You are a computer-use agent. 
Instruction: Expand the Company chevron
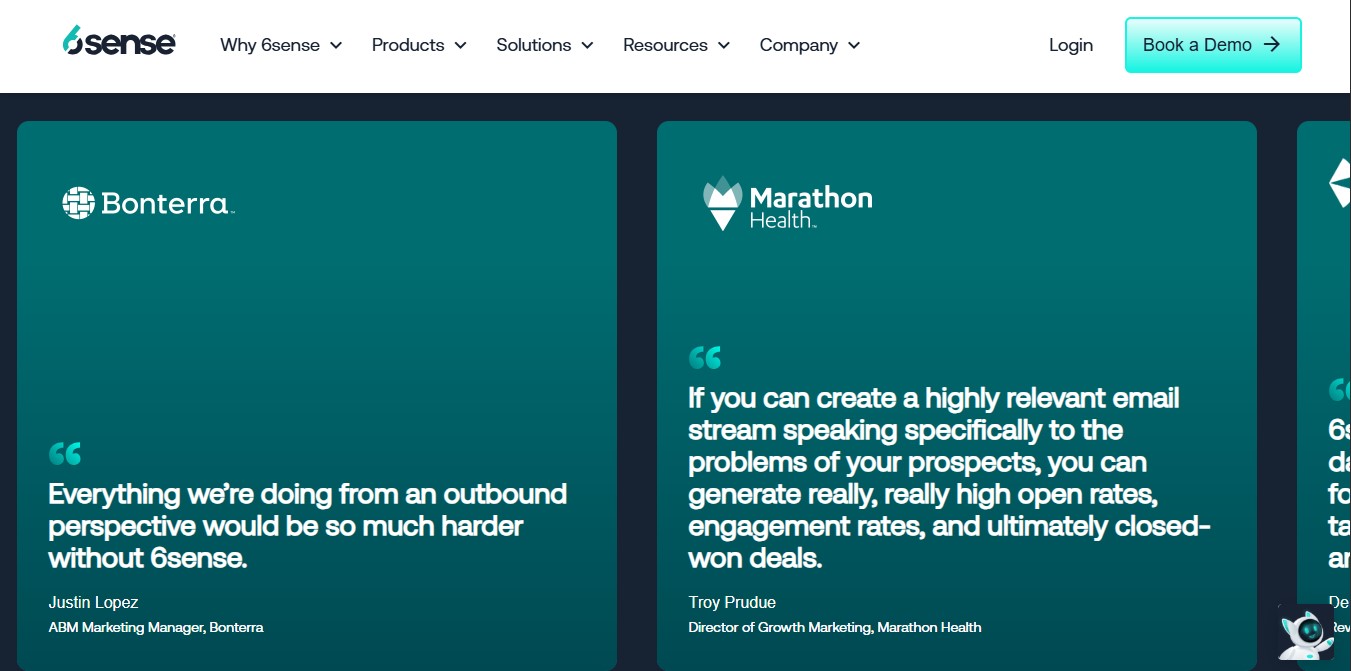click(x=854, y=45)
